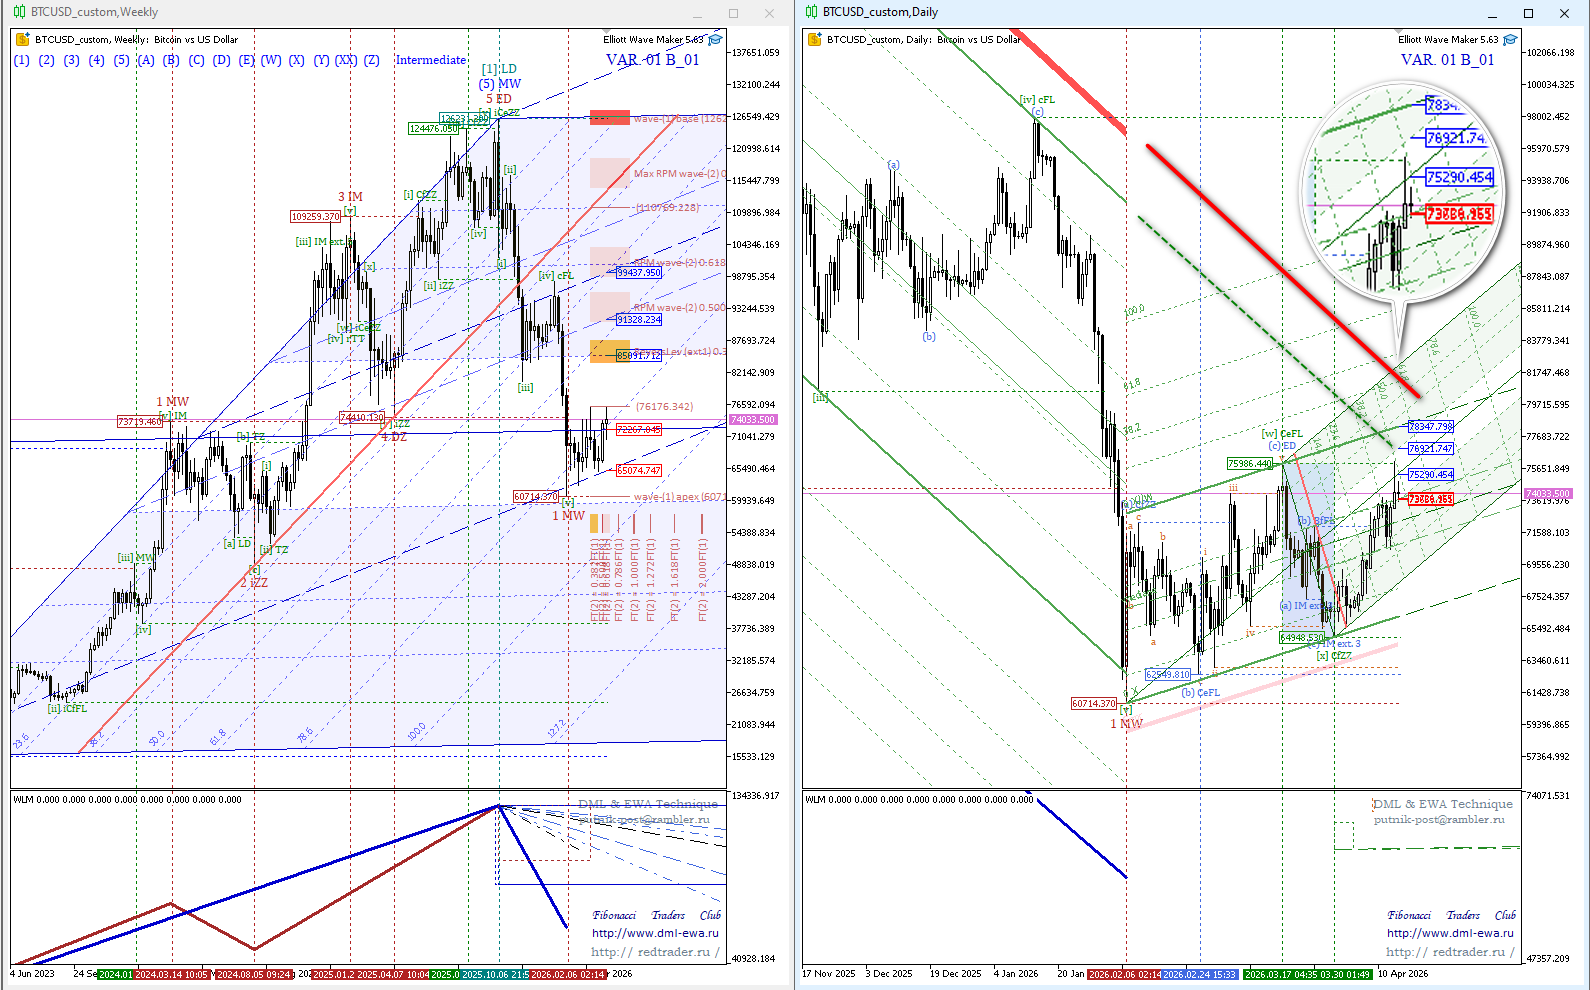
Task: Minimize the BTCUSD Daily chart window
Action: click(x=1492, y=13)
